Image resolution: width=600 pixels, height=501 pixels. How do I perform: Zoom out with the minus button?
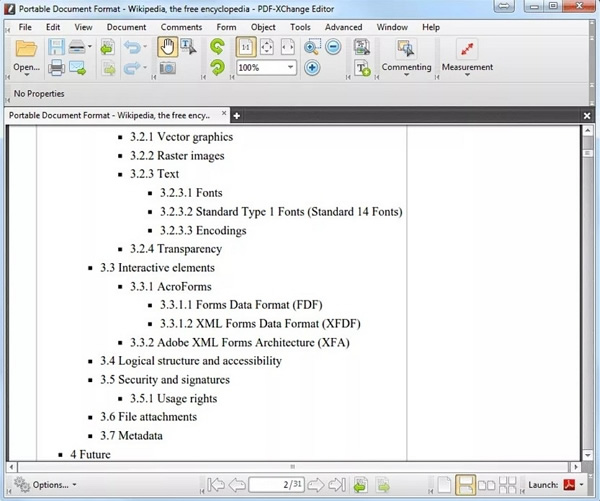pos(333,47)
